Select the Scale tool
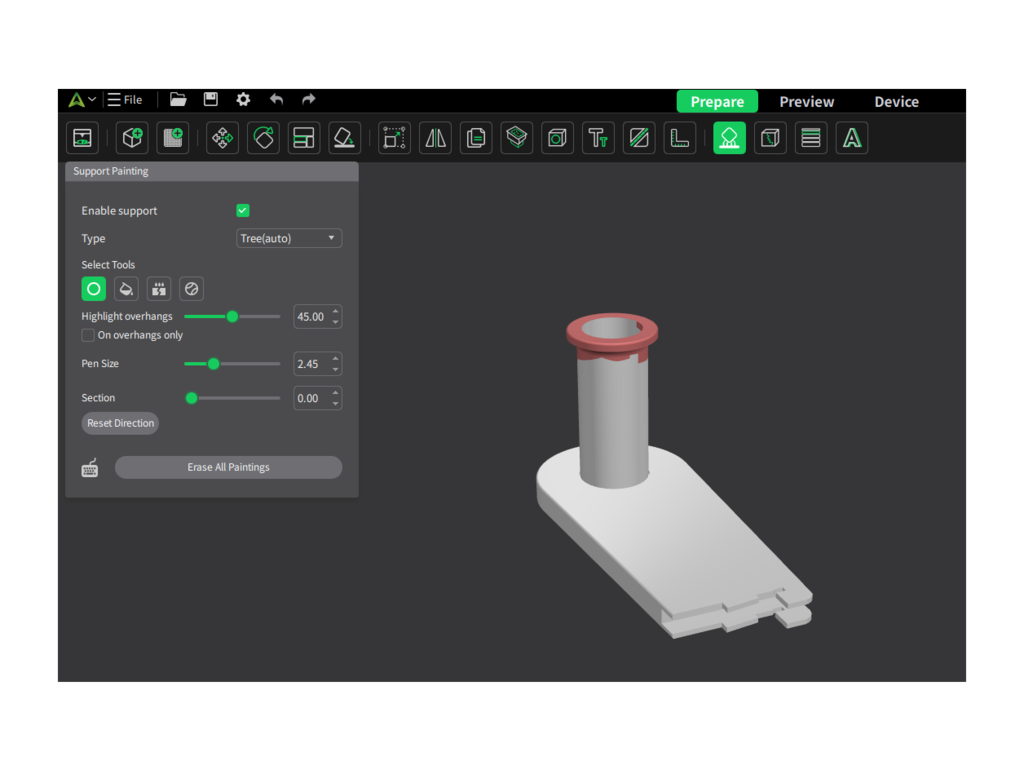 [x=394, y=138]
